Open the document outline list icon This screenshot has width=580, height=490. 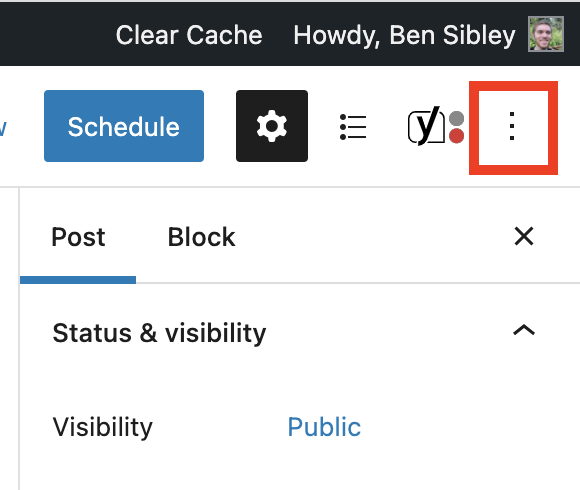(x=353, y=127)
